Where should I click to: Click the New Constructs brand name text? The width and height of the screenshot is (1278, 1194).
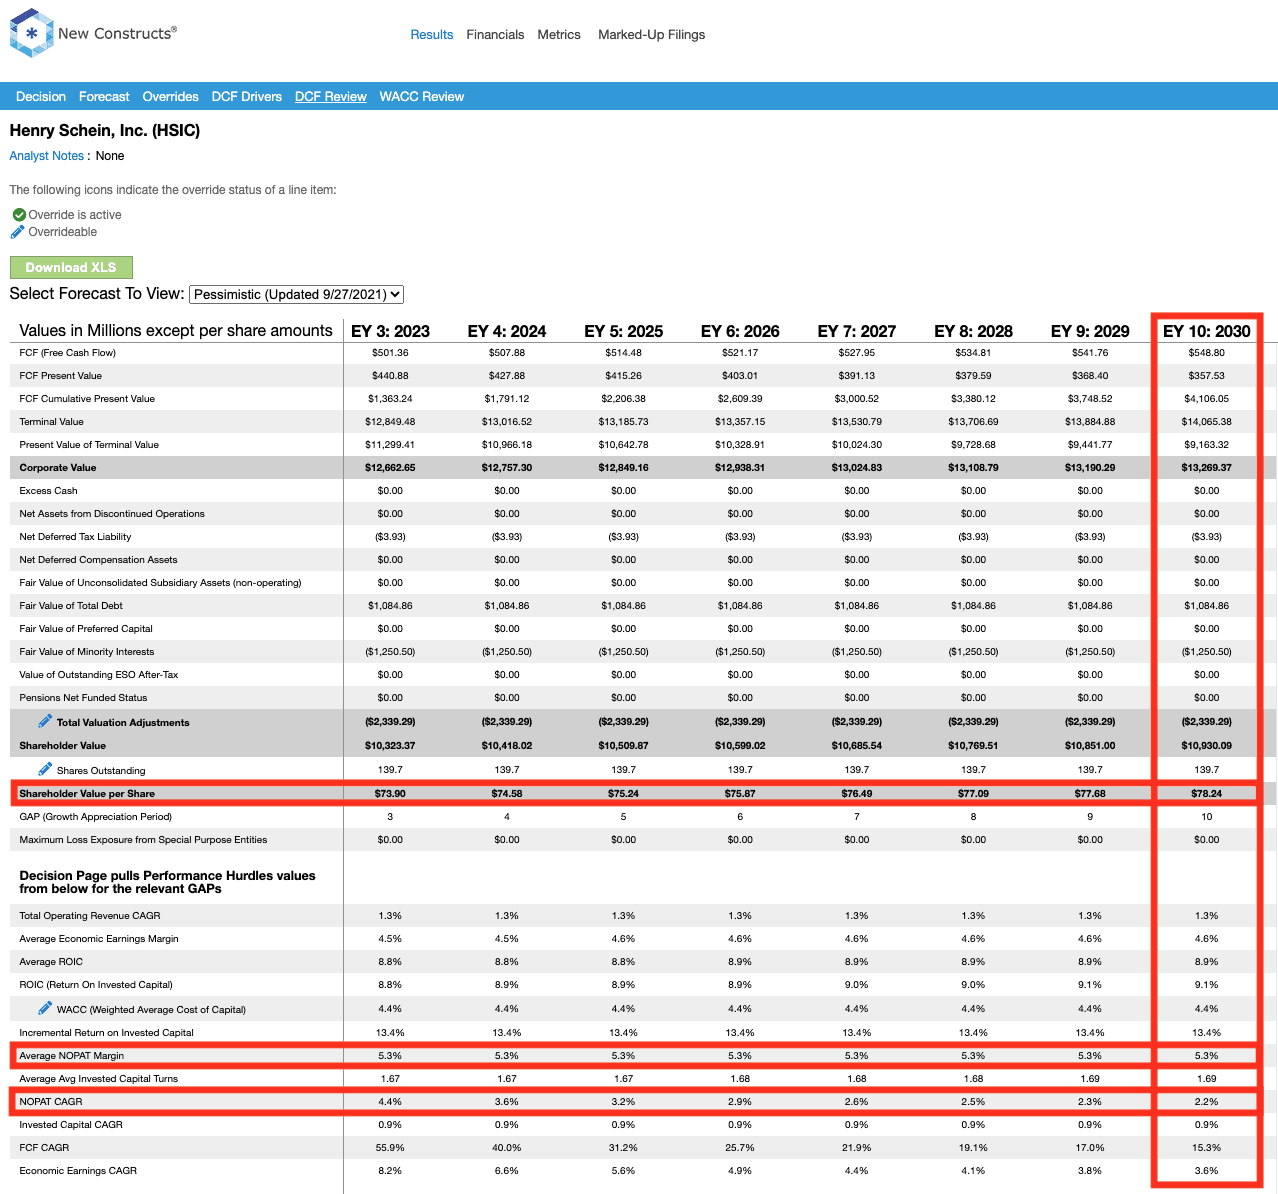[117, 33]
